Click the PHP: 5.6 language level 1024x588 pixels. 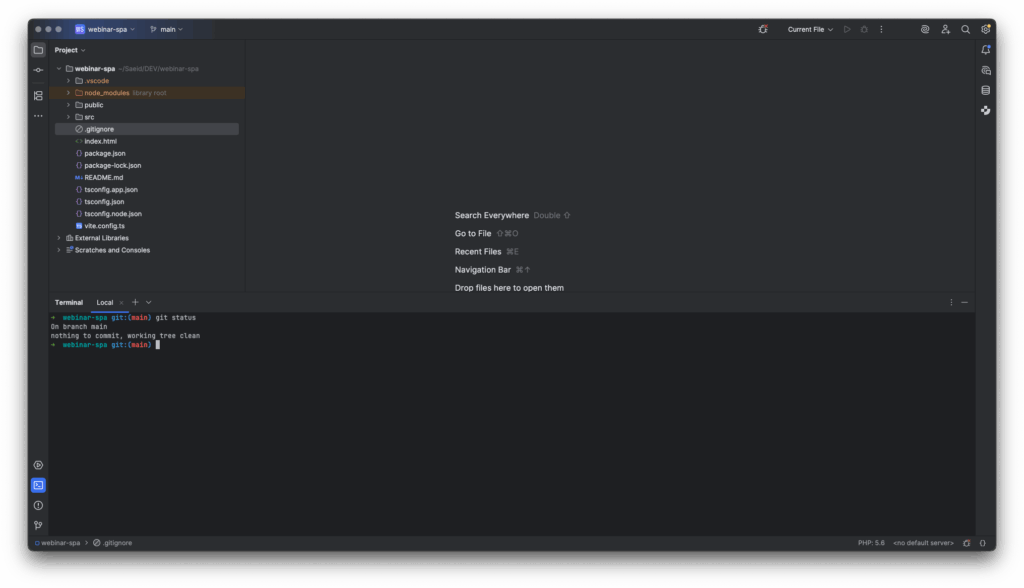(871, 543)
